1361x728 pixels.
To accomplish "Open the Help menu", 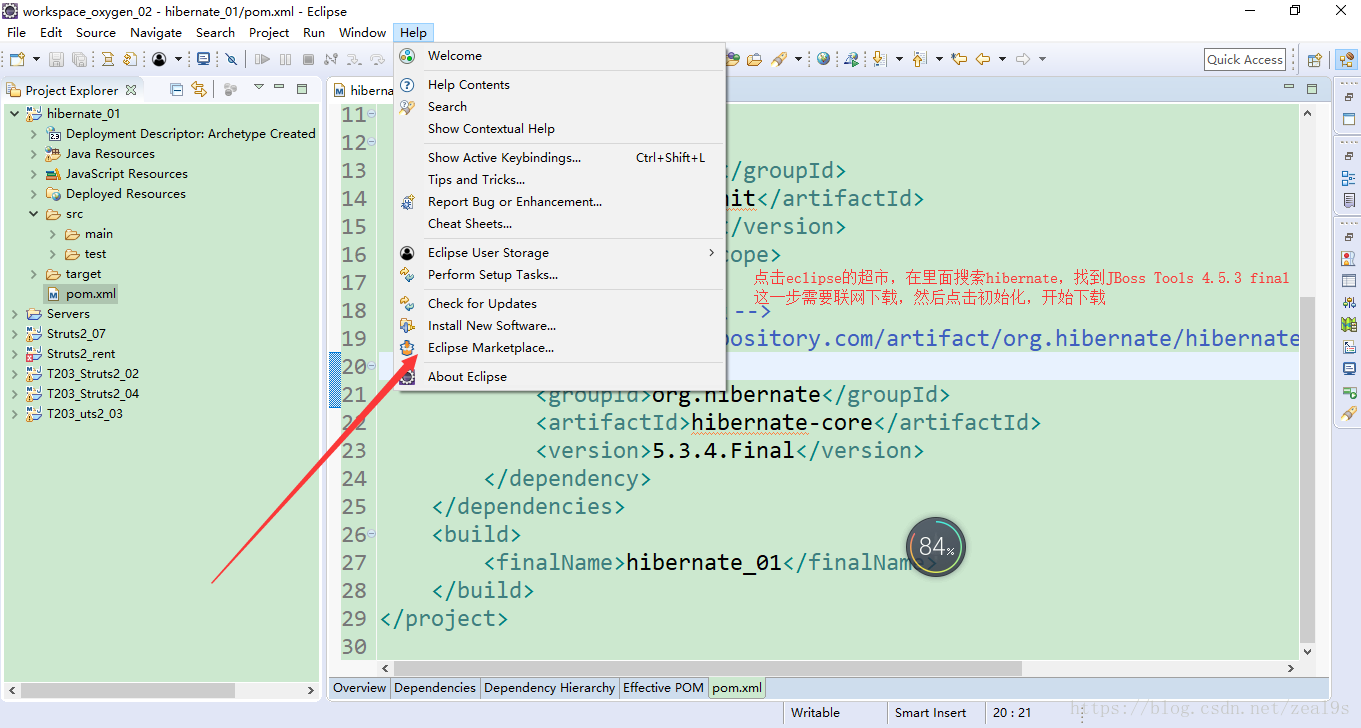I will pyautogui.click(x=413, y=33).
